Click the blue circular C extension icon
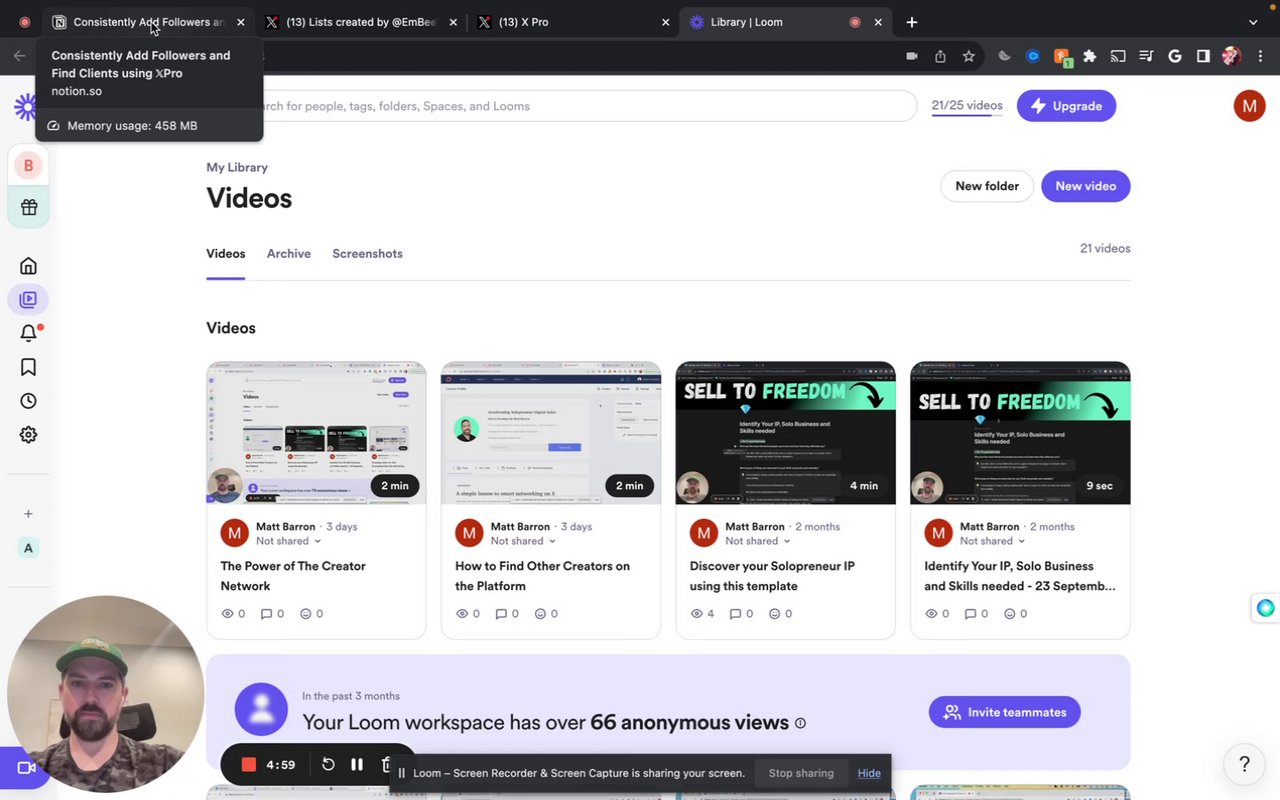Image resolution: width=1280 pixels, height=800 pixels. [x=1033, y=56]
